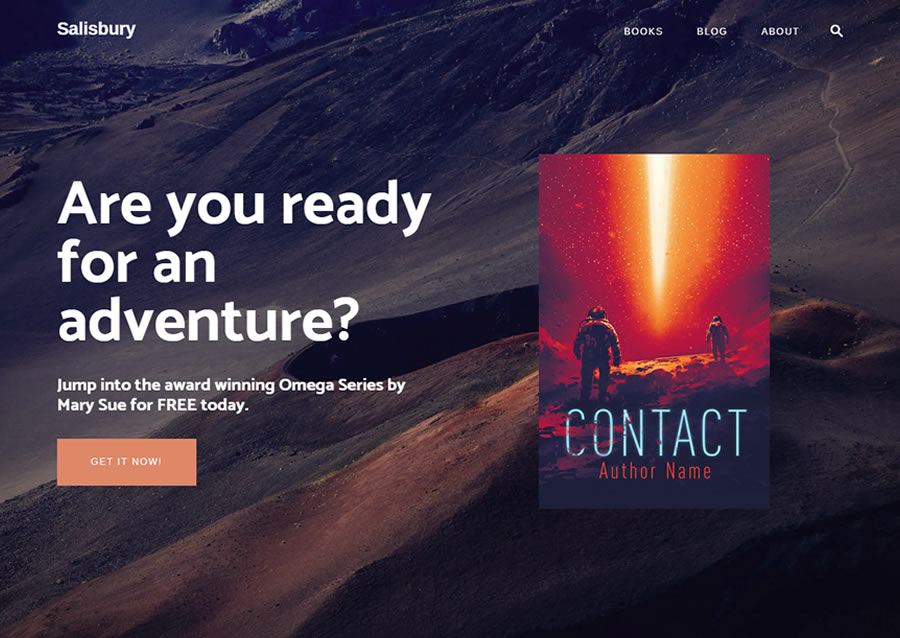Click the Get It Now! button
The image size is (900, 638).
tap(126, 462)
